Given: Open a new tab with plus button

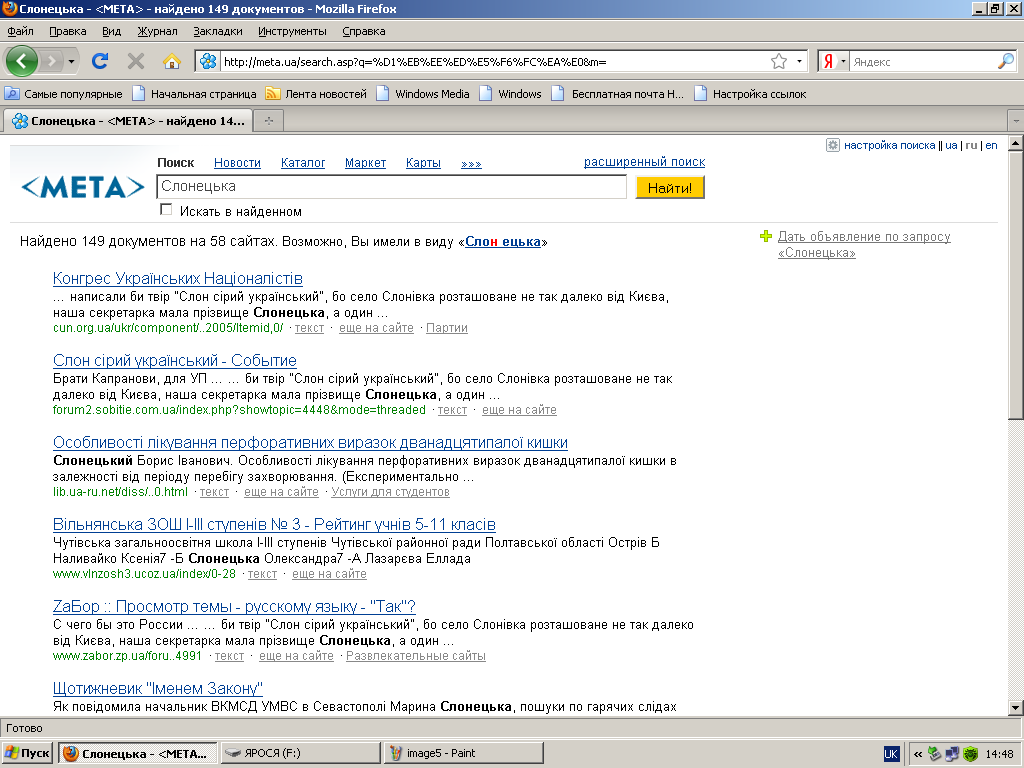Looking at the screenshot, I should 268,121.
